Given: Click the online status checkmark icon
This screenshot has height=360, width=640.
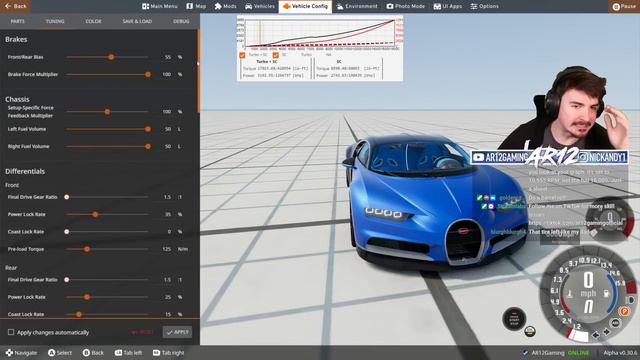Looking at the screenshot, I should (525, 353).
